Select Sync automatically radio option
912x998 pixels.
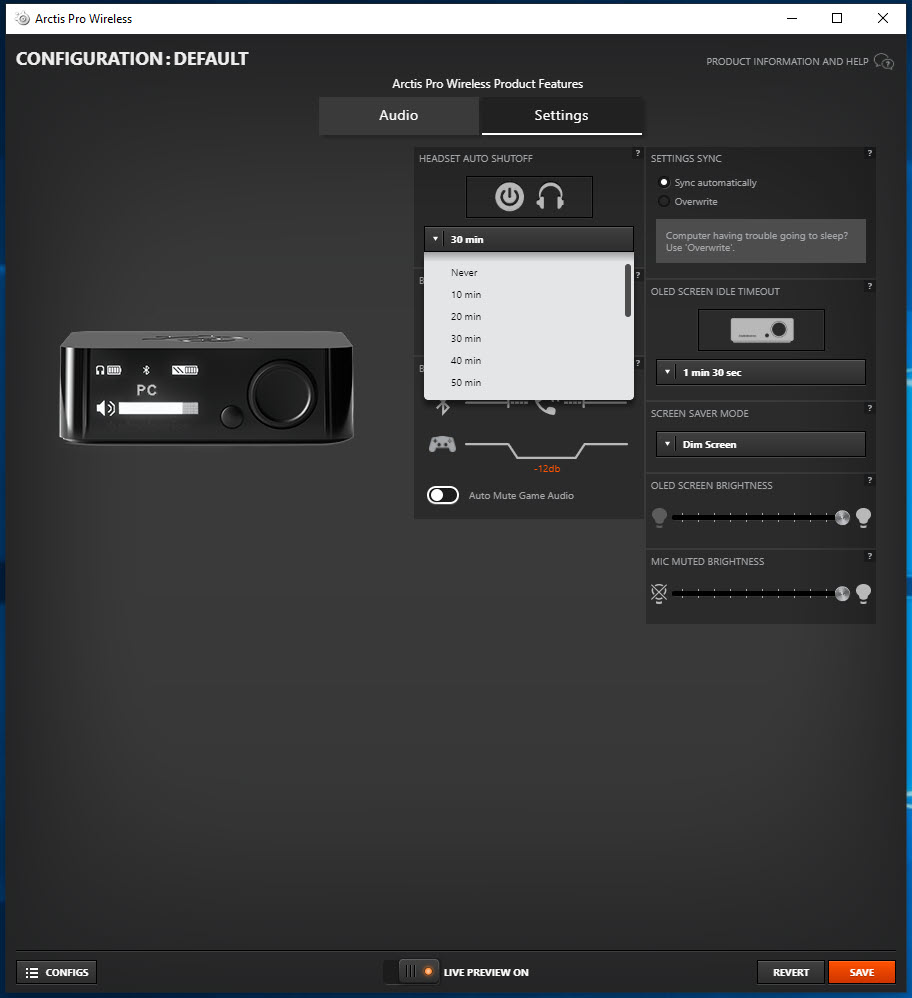[664, 183]
